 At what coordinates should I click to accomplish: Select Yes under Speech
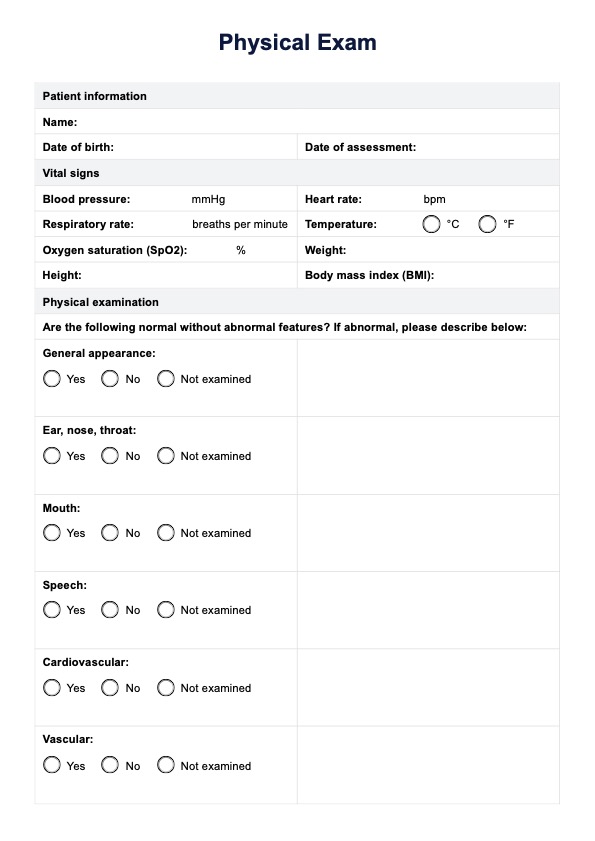pyautogui.click(x=52, y=610)
